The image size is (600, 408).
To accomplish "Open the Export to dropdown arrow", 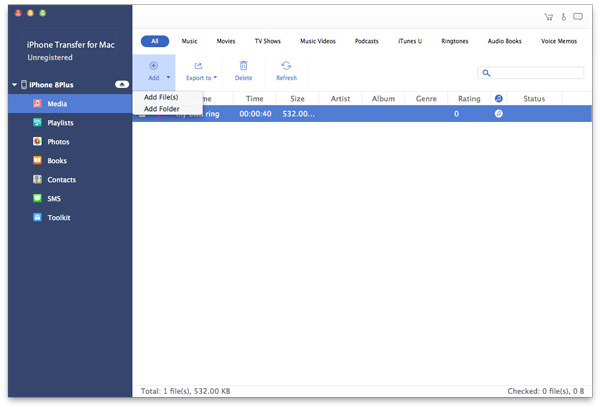I will 215,77.
